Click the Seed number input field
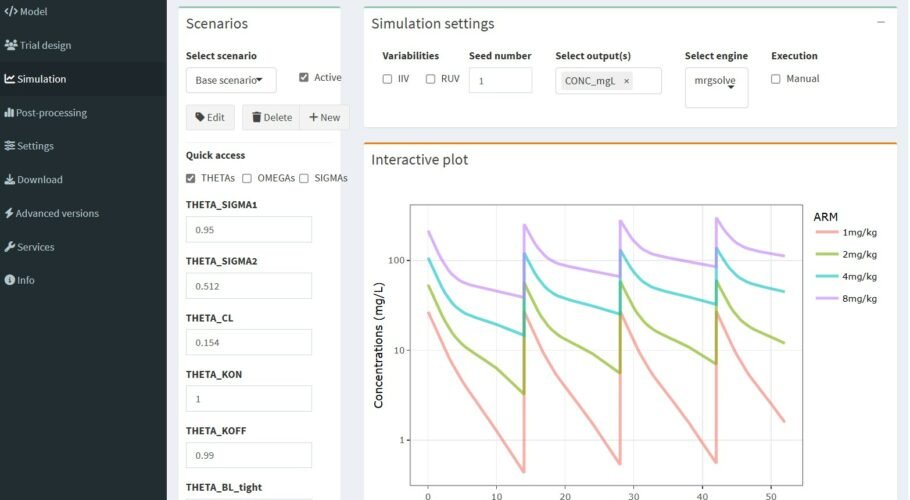The width and height of the screenshot is (910, 500). [x=500, y=80]
